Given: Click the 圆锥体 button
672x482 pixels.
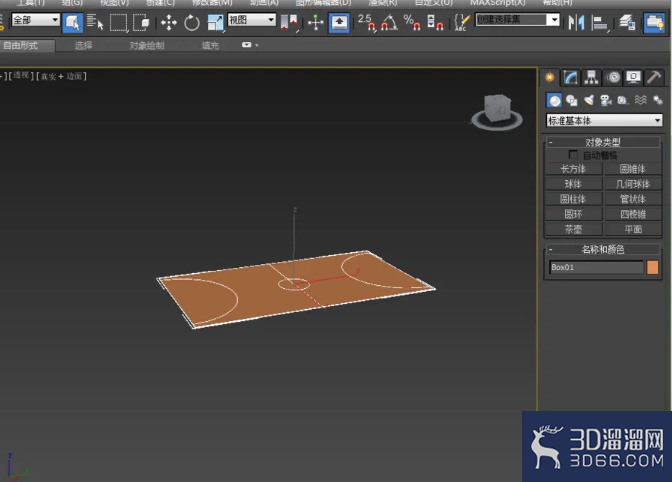Looking at the screenshot, I should 633,169.
